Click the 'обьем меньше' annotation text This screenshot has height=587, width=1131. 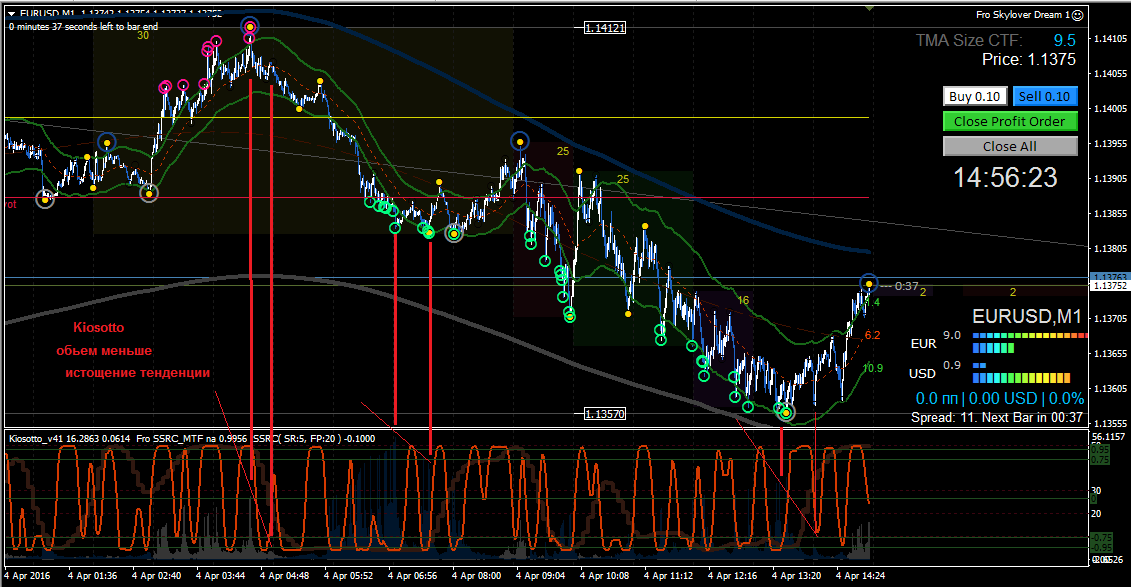click(105, 350)
